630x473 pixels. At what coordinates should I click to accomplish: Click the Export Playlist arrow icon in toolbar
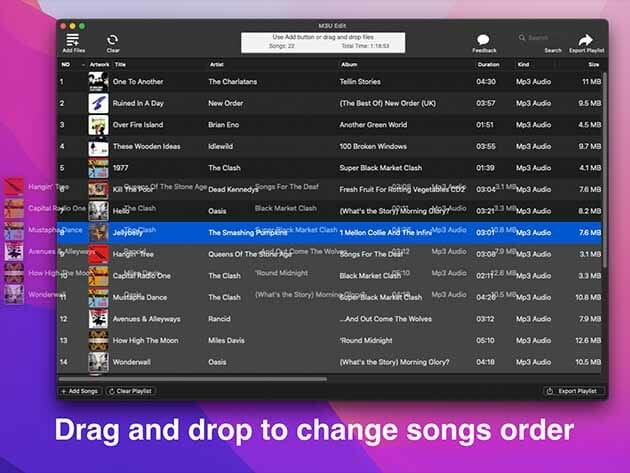(x=585, y=39)
